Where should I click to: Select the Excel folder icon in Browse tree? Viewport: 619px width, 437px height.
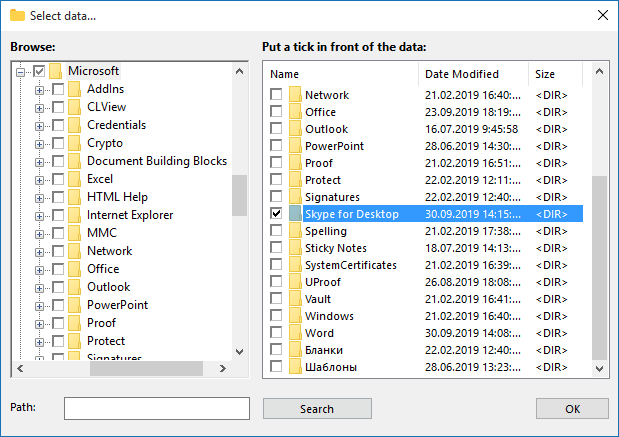[74, 179]
